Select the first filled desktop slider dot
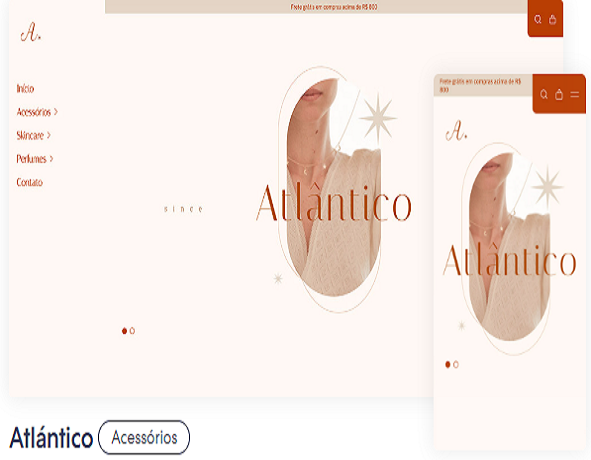This screenshot has width=591, height=460. click(x=124, y=331)
